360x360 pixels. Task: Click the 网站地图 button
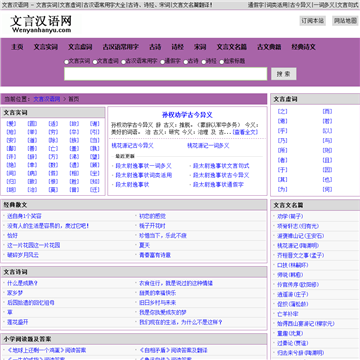click(345, 21)
